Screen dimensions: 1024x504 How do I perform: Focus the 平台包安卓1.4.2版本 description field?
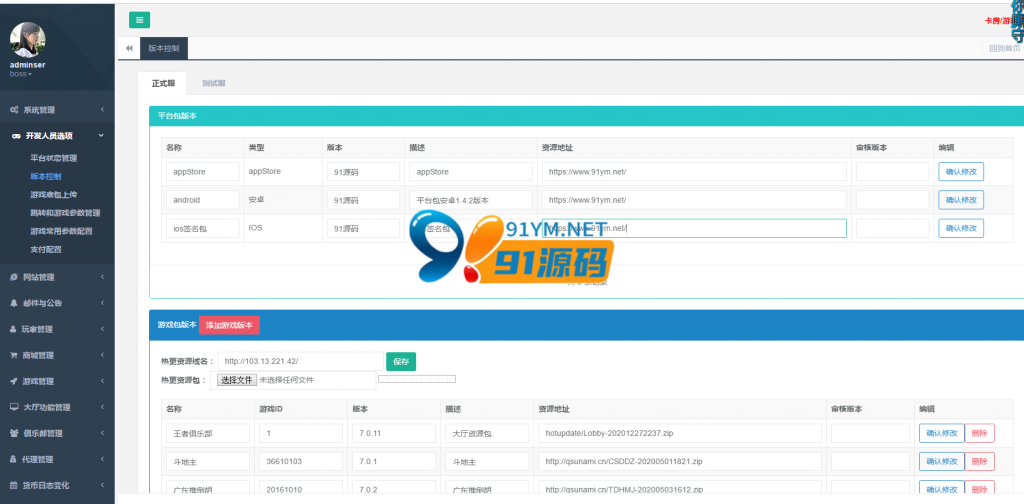coord(471,200)
